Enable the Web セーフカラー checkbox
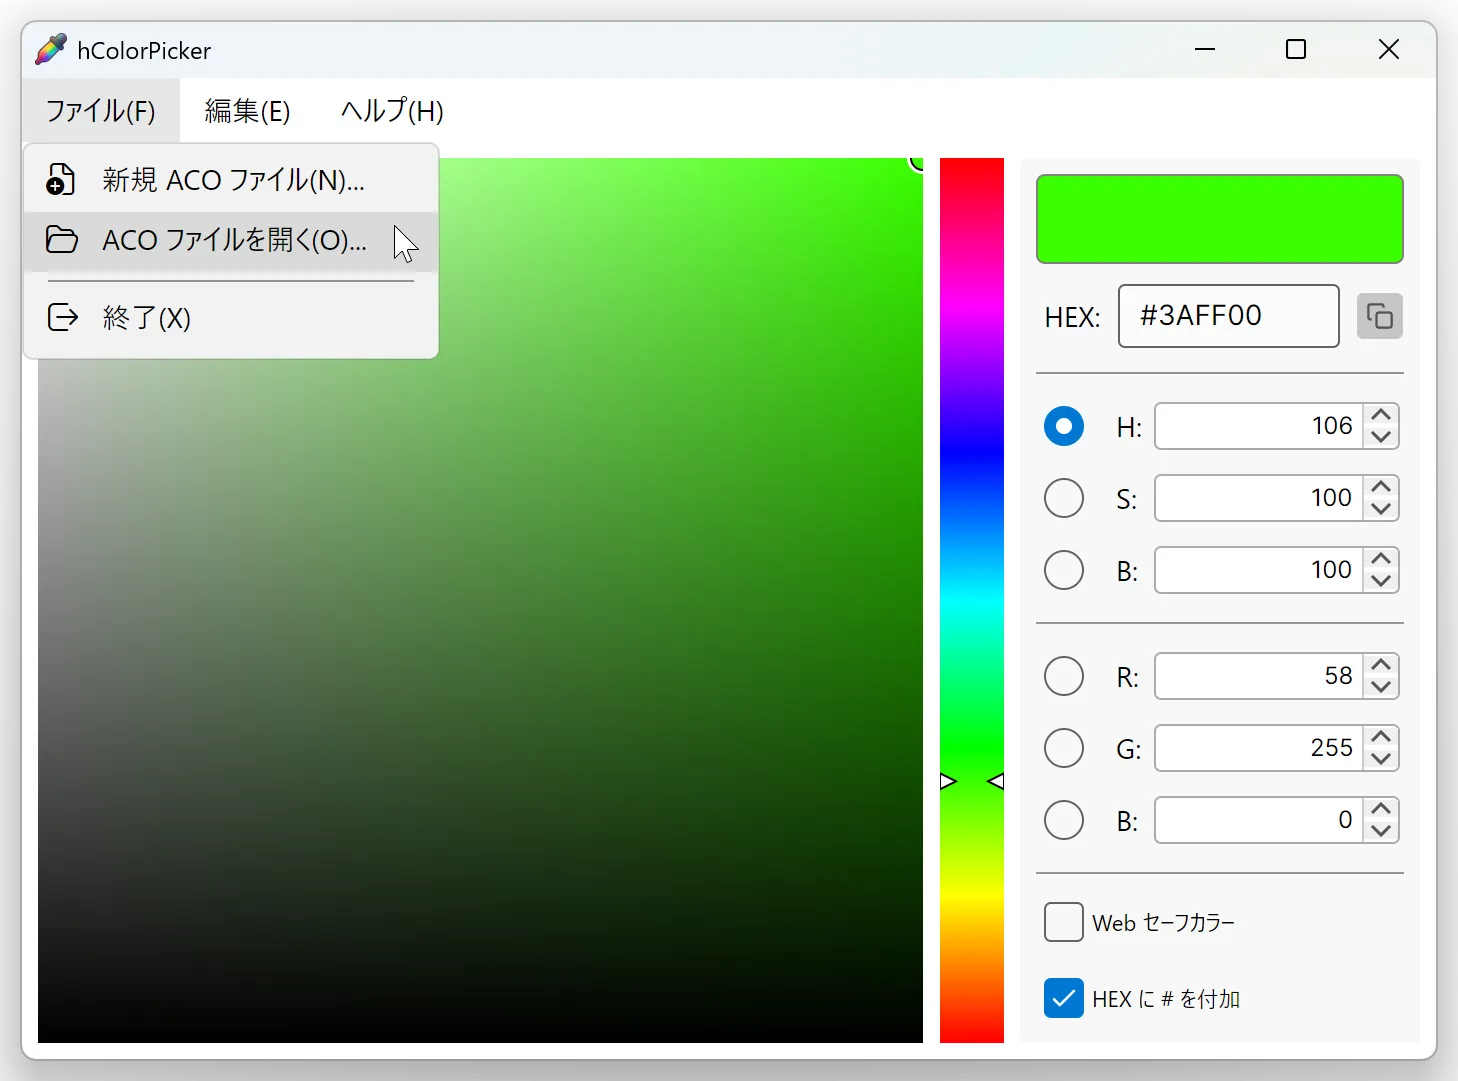This screenshot has height=1081, width=1458. pyautogui.click(x=1063, y=922)
